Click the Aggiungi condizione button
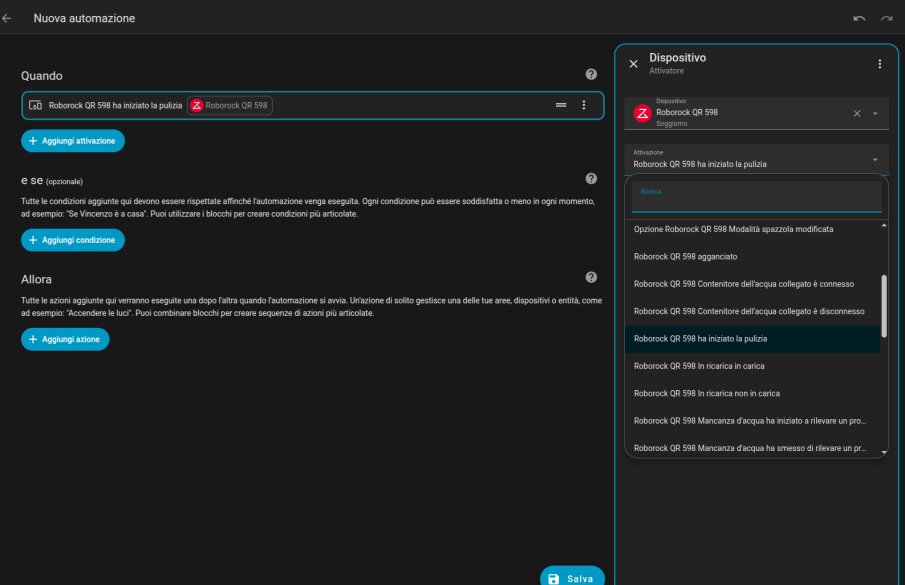 click(x=73, y=240)
